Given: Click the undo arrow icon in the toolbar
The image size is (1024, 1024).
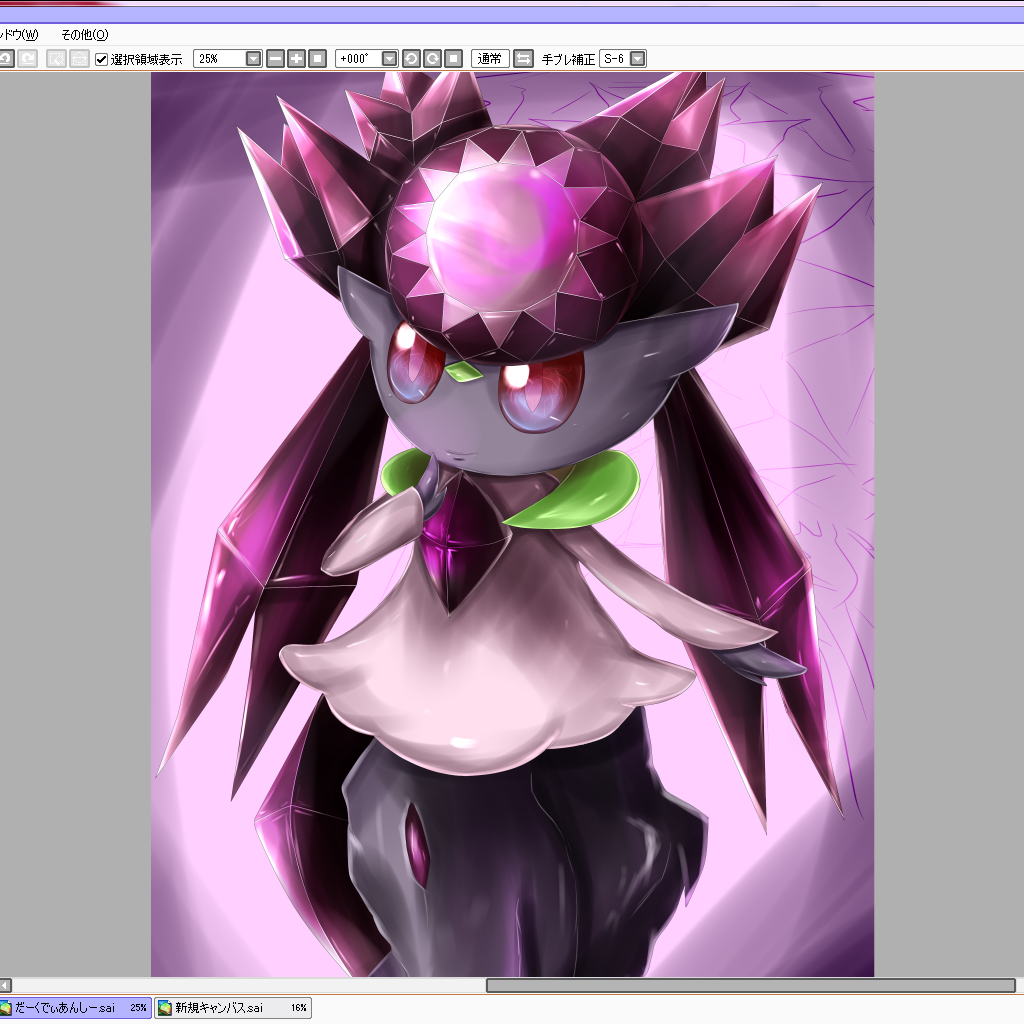Looking at the screenshot, I should click(5, 59).
